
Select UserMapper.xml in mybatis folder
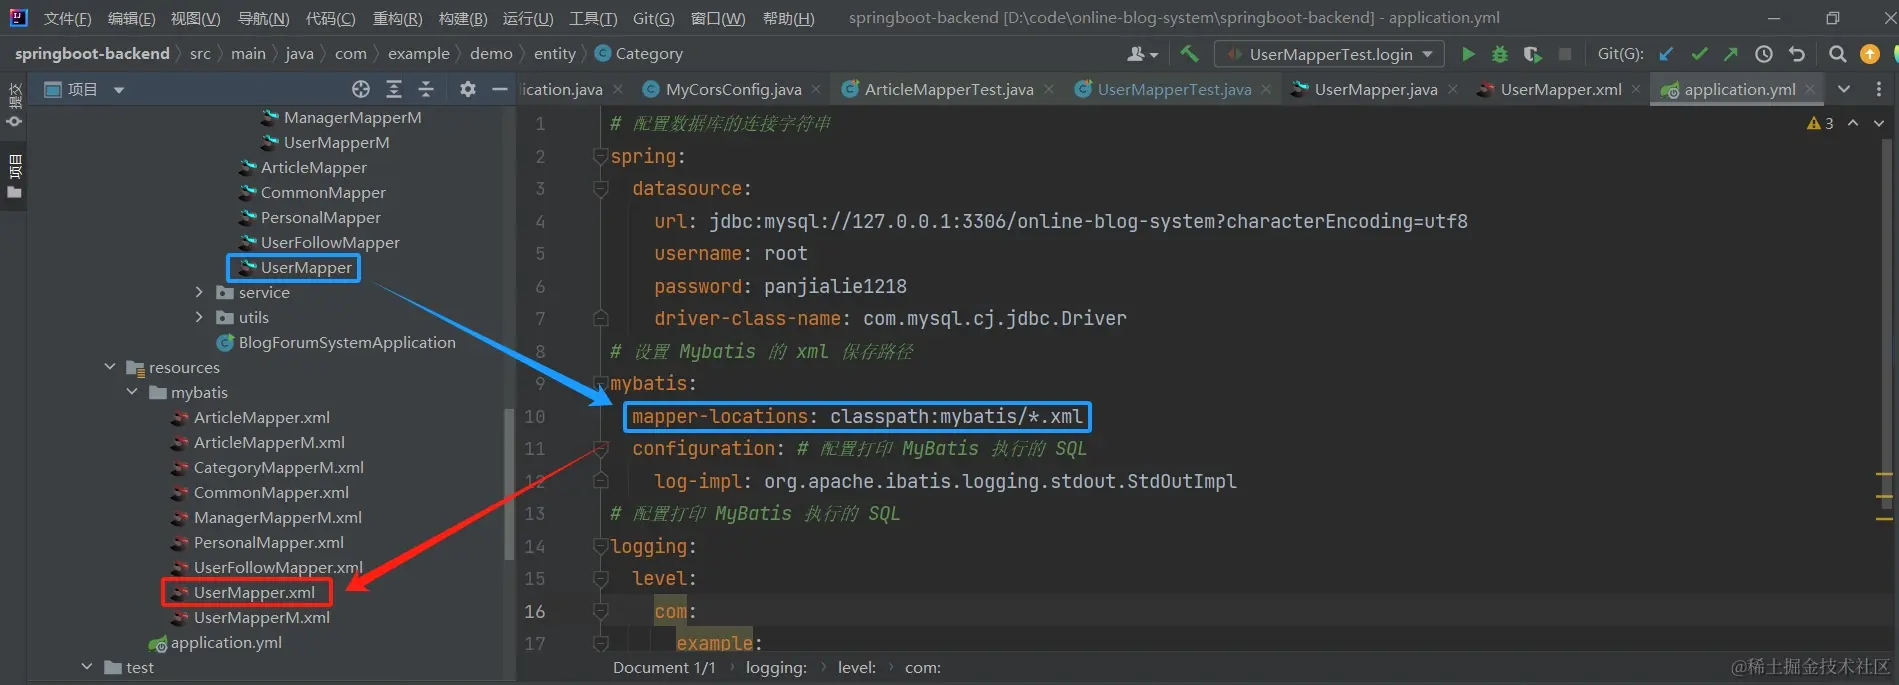click(254, 592)
